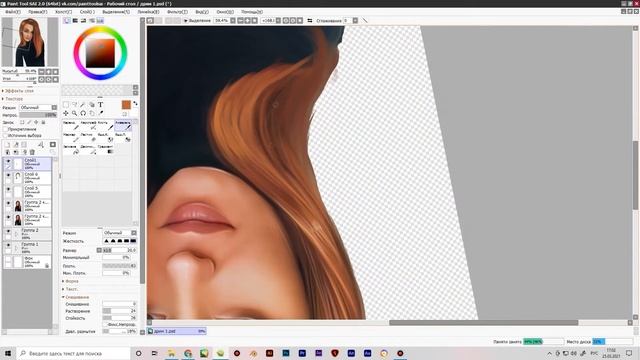Click the canvas horizontal scrollbar
Viewport: 640px width, 360px height.
[483, 322]
